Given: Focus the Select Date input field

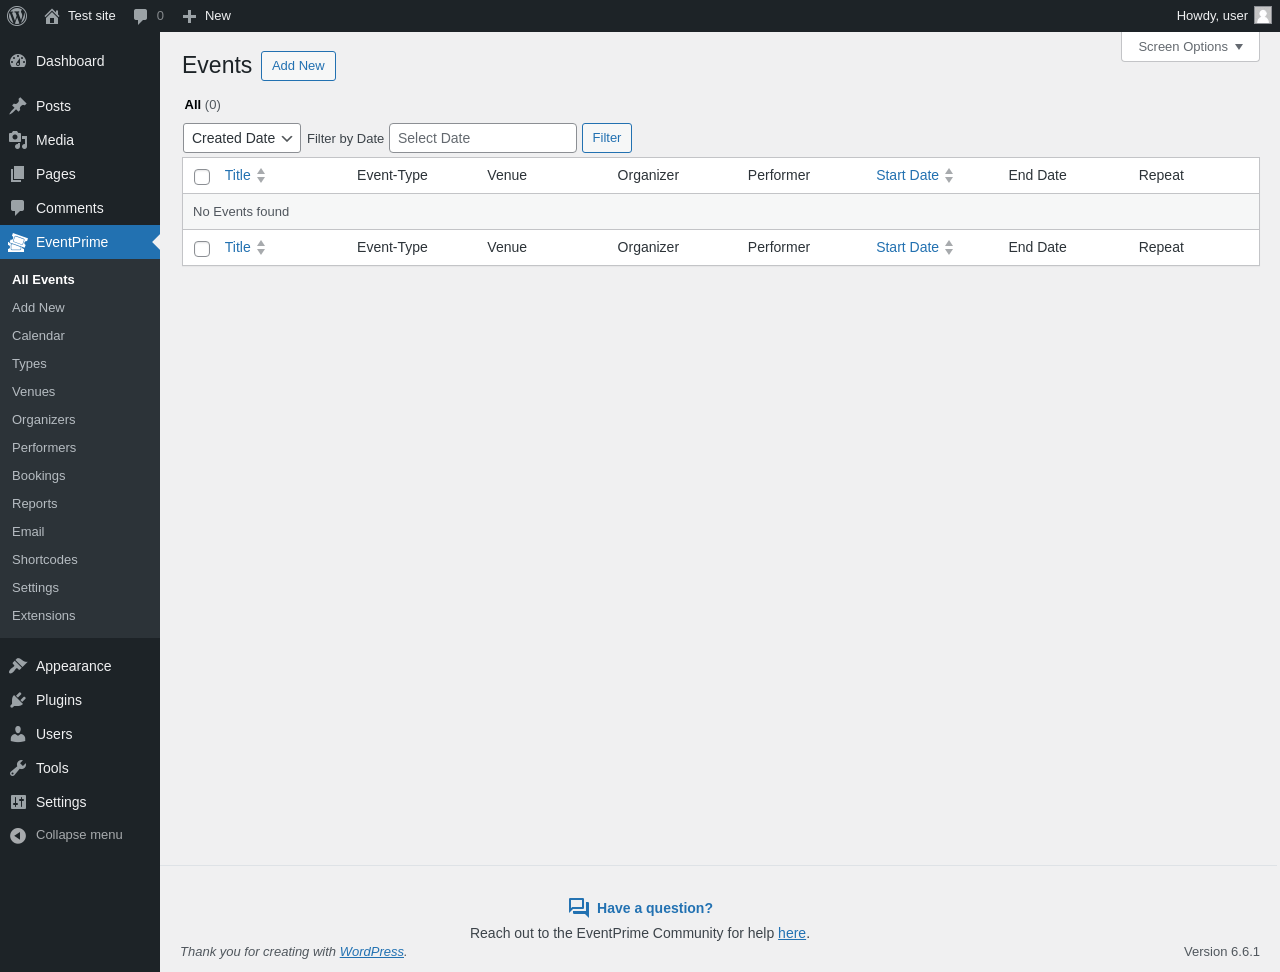Looking at the screenshot, I should [483, 138].
